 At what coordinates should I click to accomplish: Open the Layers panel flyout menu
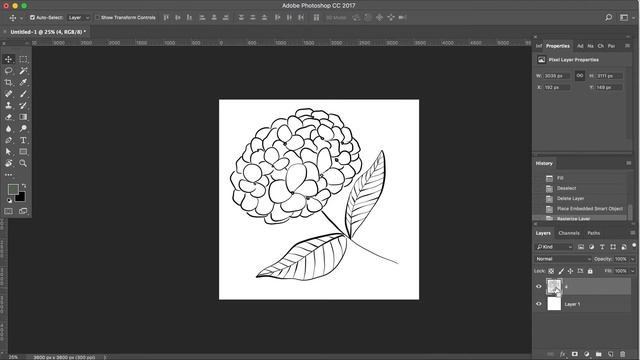pos(633,233)
